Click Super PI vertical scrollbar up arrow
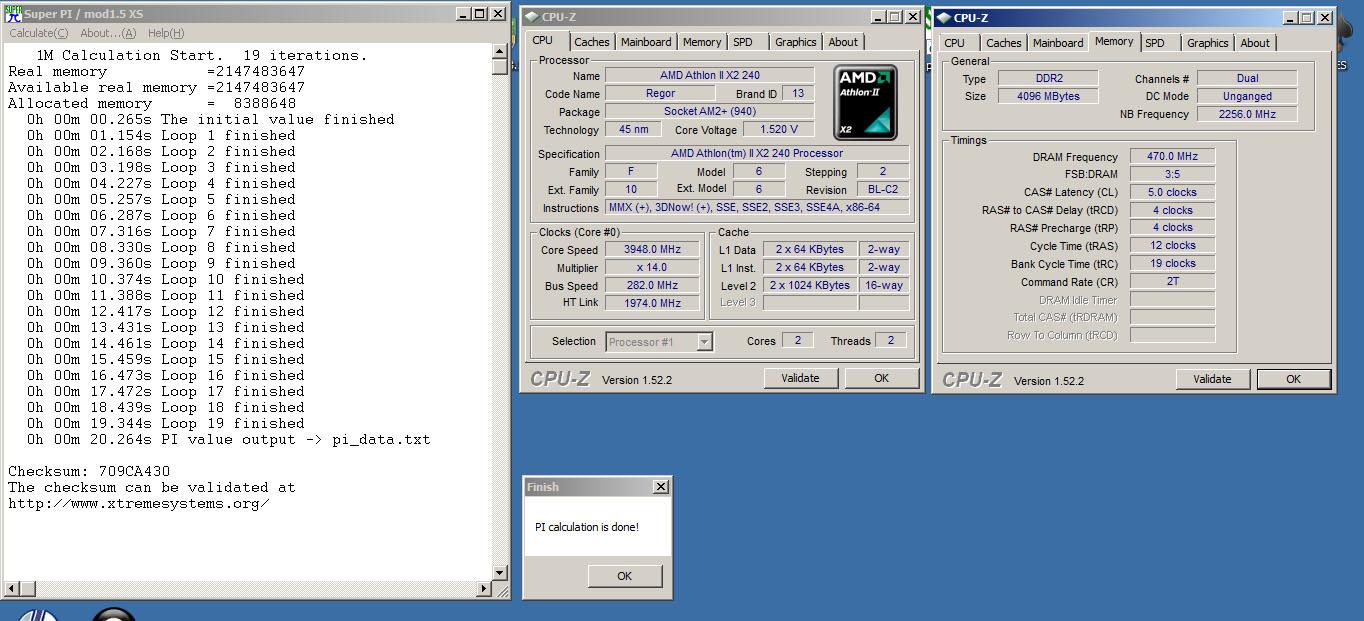The image size is (1364, 621). (501, 53)
